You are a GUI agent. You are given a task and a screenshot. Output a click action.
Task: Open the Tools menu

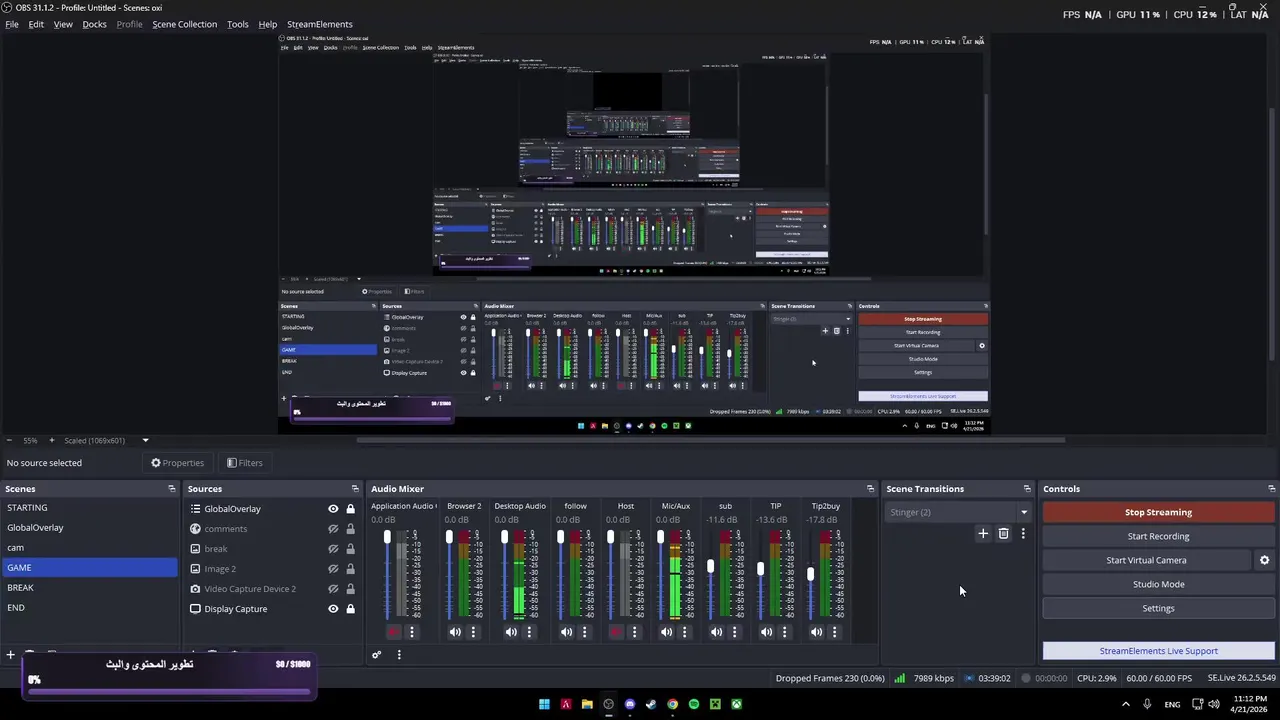click(238, 24)
